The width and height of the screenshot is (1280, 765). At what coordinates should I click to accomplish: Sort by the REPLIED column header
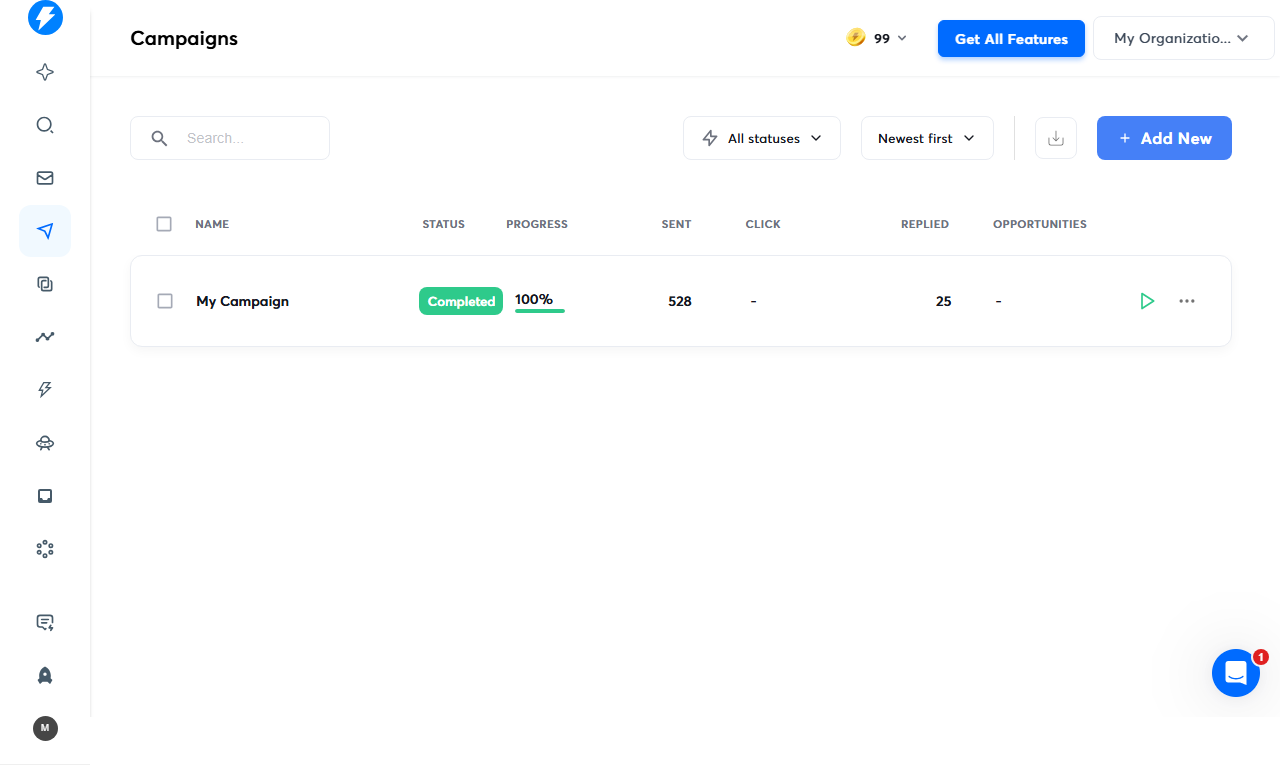tap(924, 224)
